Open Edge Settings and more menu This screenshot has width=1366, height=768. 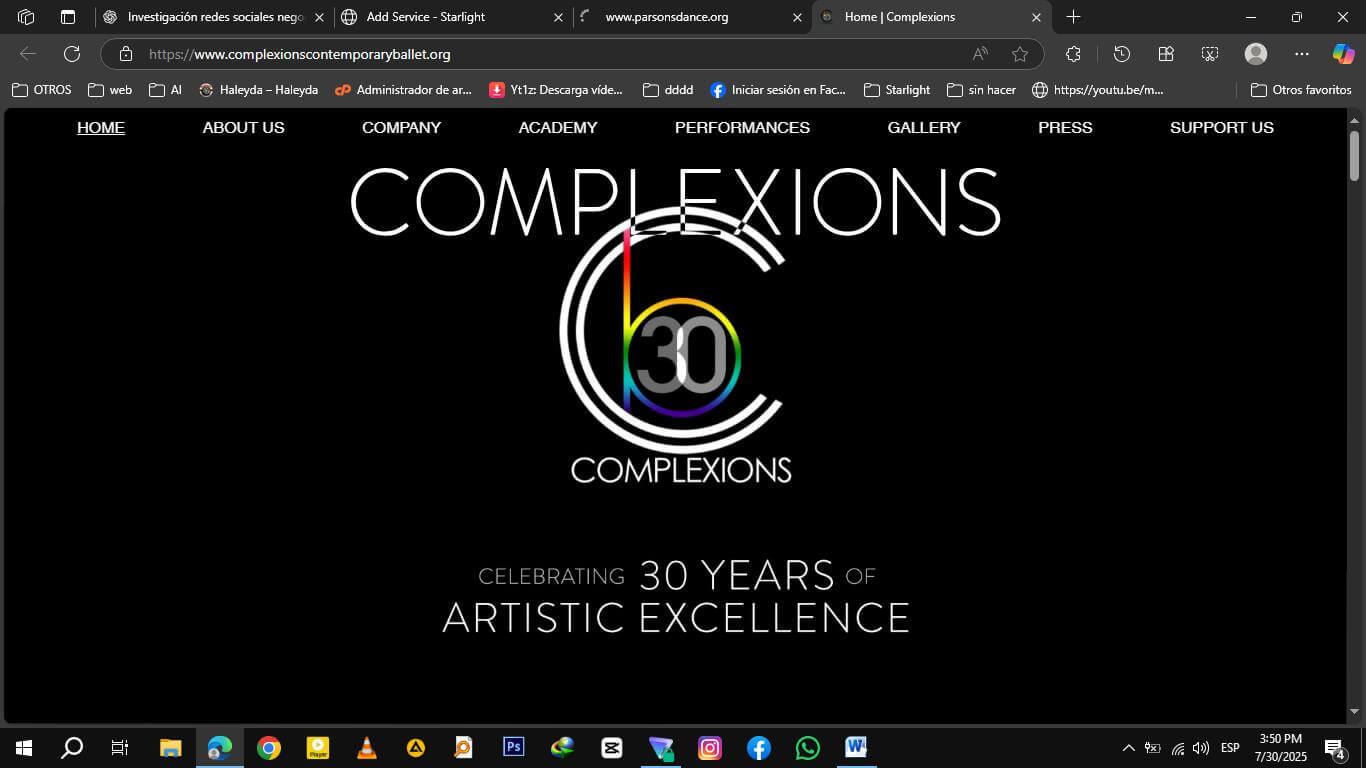tap(1301, 54)
